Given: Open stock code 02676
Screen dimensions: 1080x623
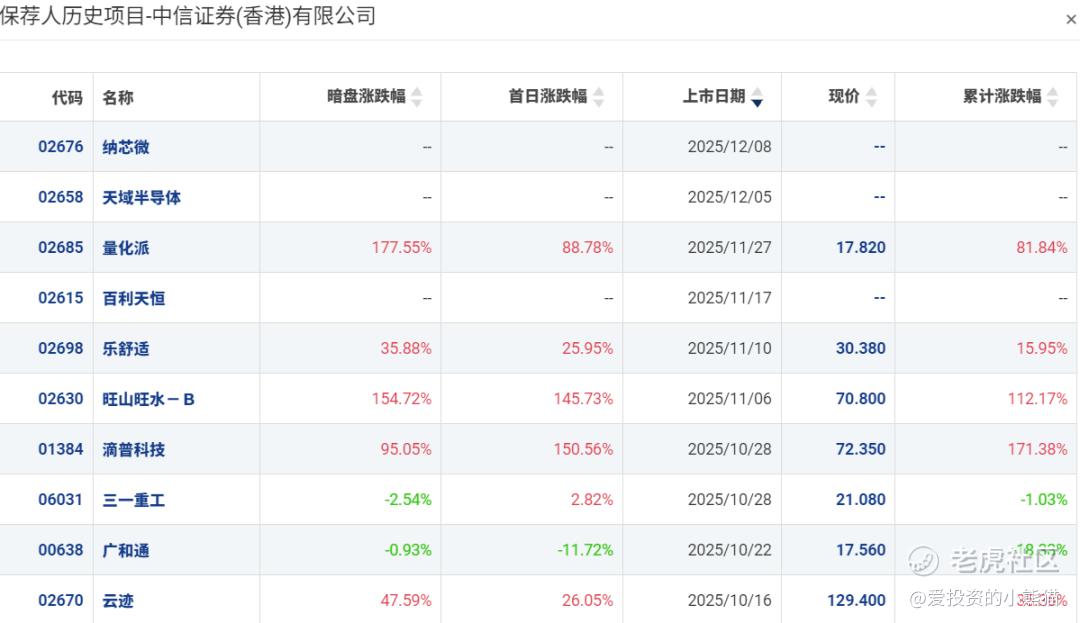Looking at the screenshot, I should pyautogui.click(x=61, y=147).
